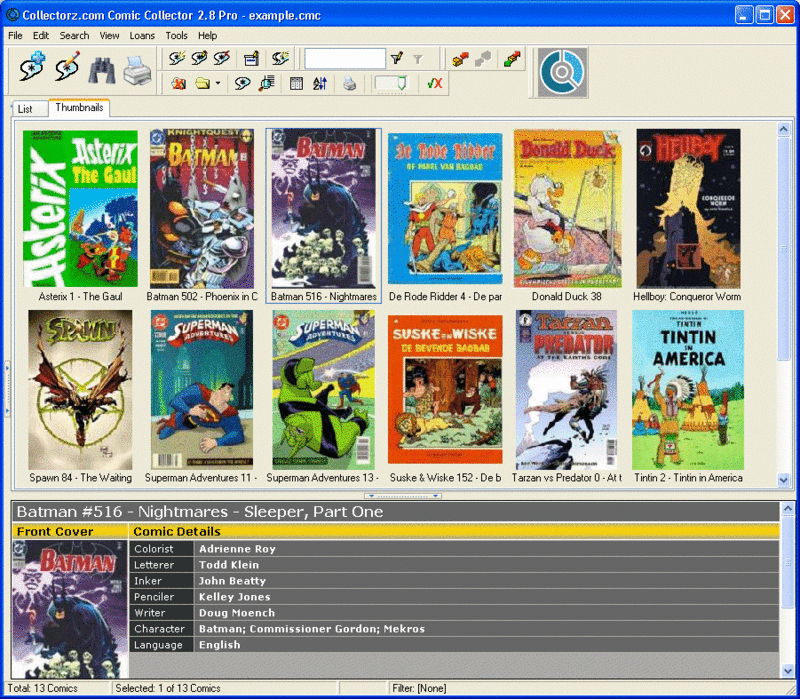This screenshot has height=699, width=800.
Task: Open the Loans menu
Action: 142,35
